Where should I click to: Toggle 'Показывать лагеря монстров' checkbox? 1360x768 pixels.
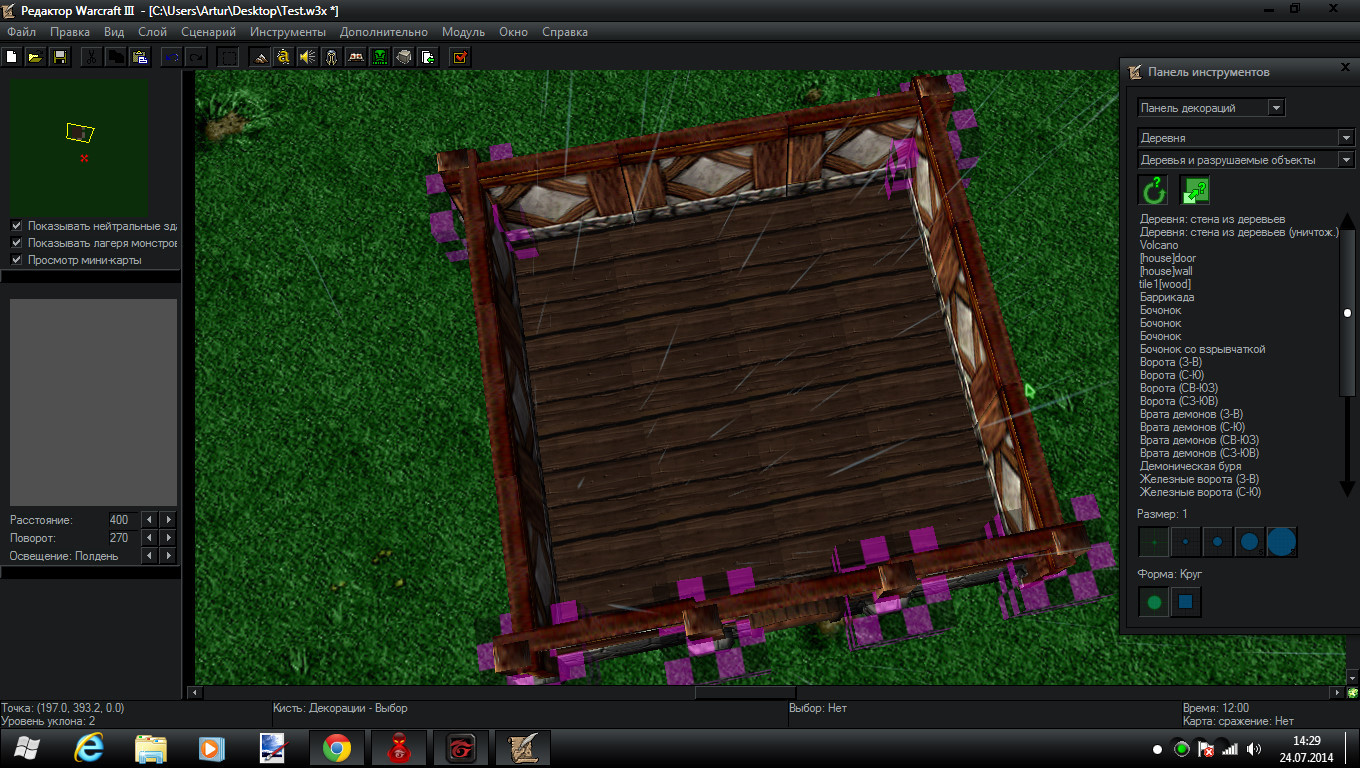point(16,243)
